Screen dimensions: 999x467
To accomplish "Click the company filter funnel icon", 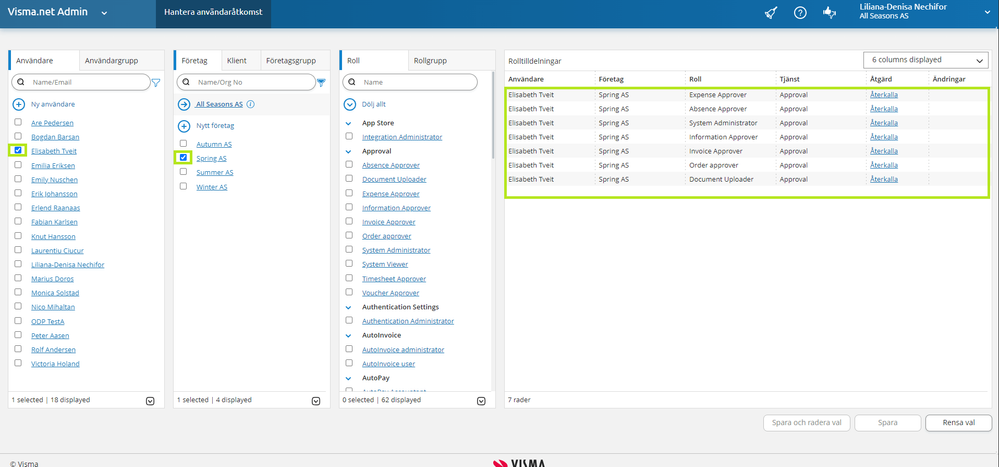I will tap(321, 82).
